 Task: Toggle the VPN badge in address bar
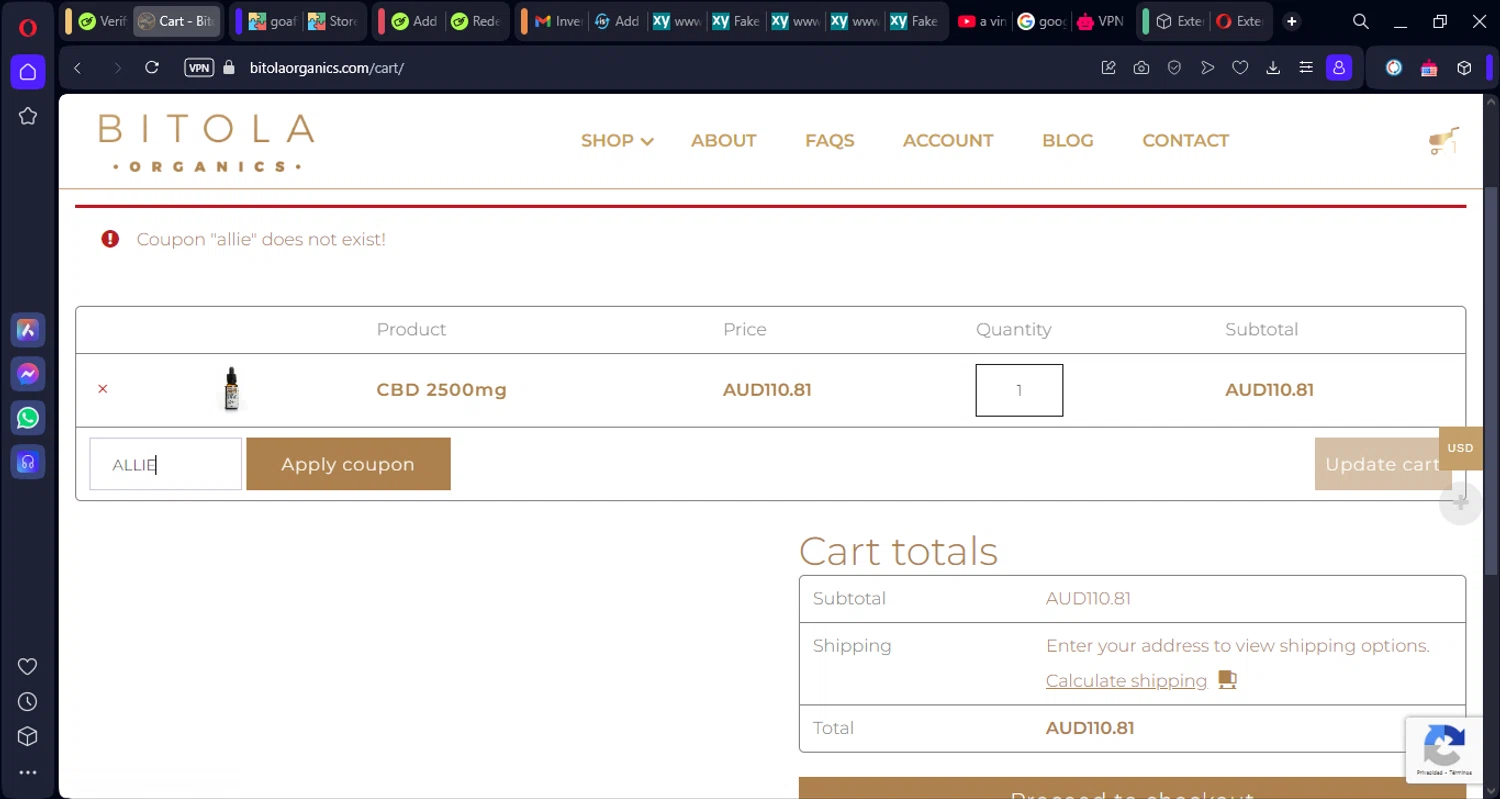pyautogui.click(x=199, y=68)
